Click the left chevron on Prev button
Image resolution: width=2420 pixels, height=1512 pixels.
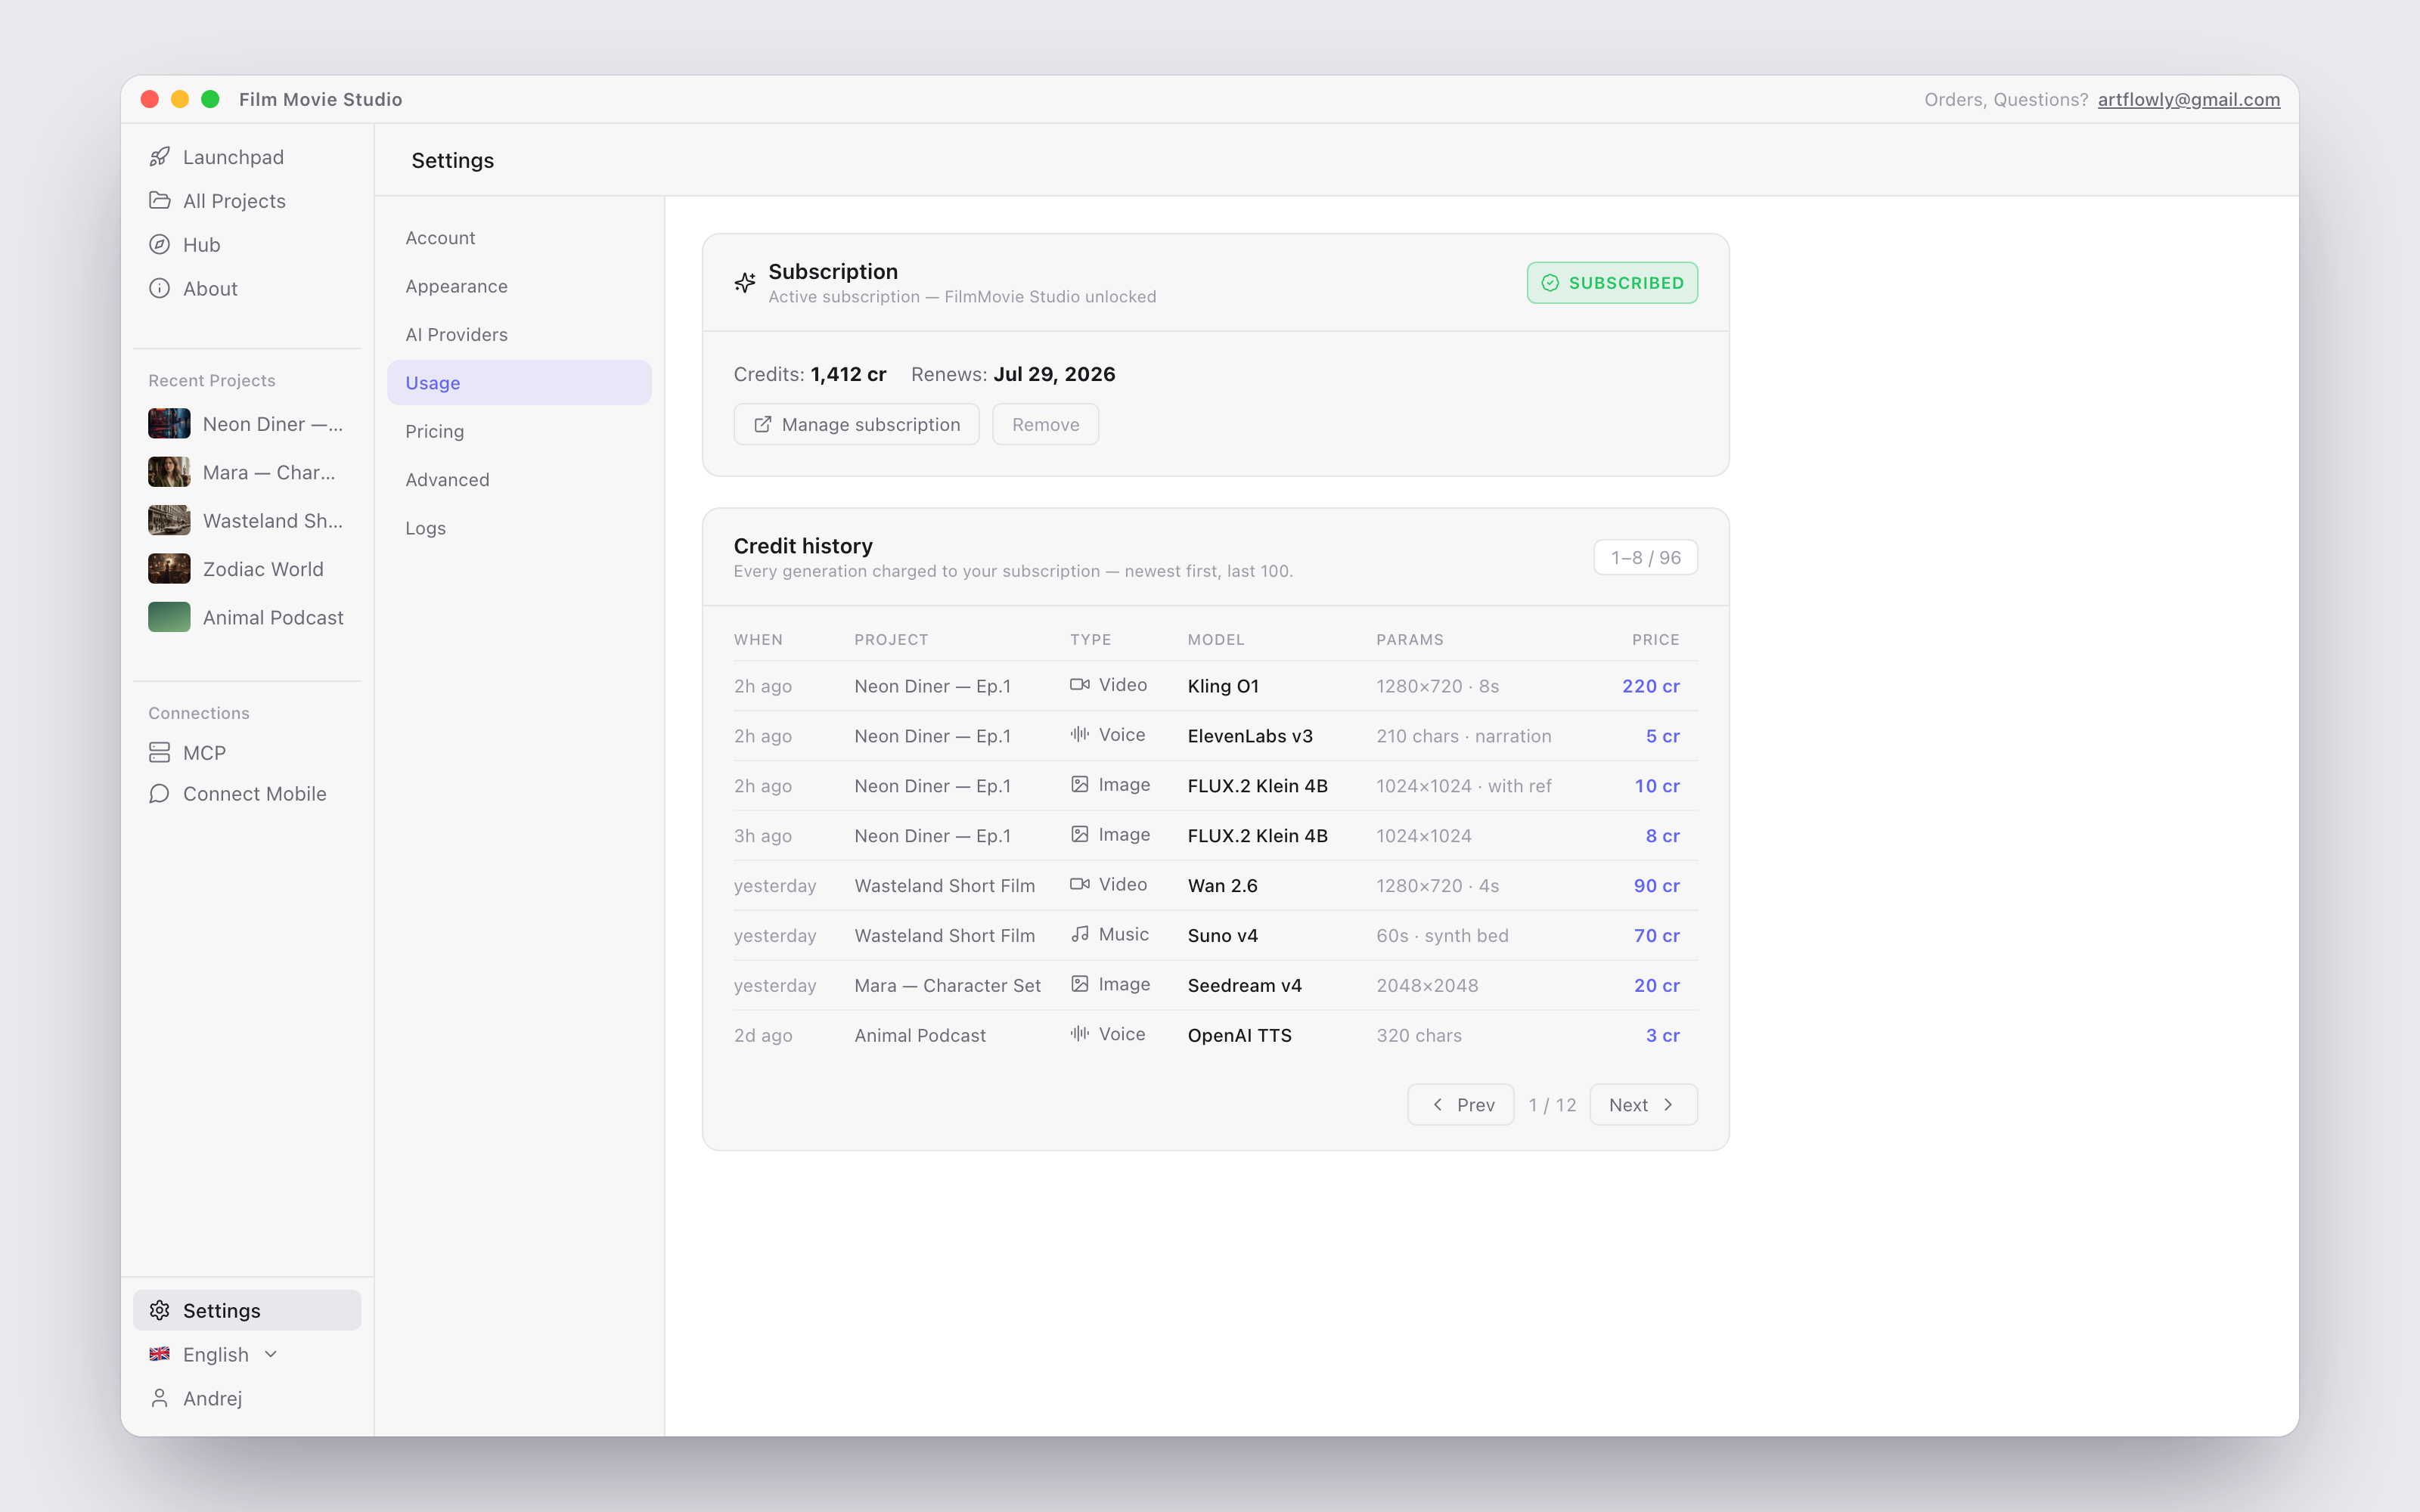[x=1437, y=1105]
